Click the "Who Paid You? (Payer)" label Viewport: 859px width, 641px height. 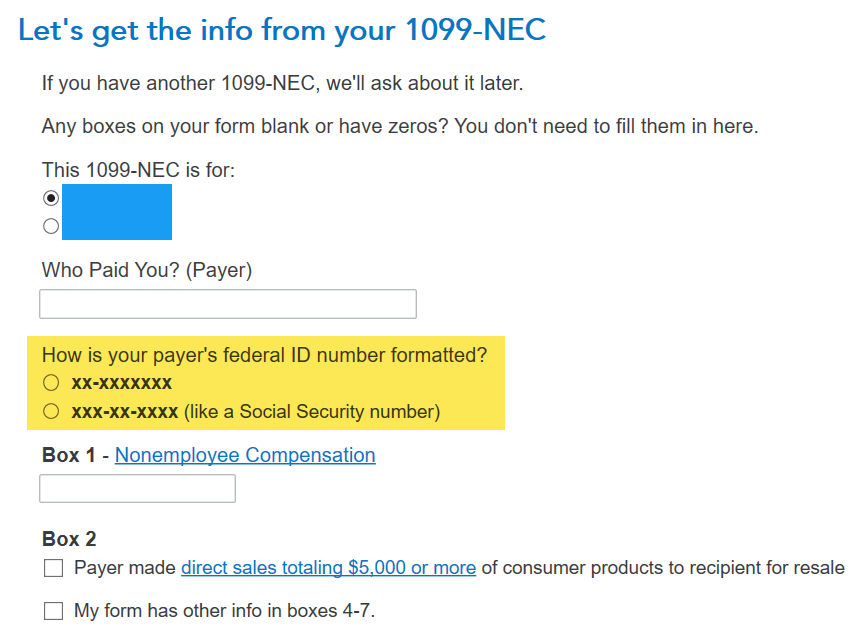point(147,270)
